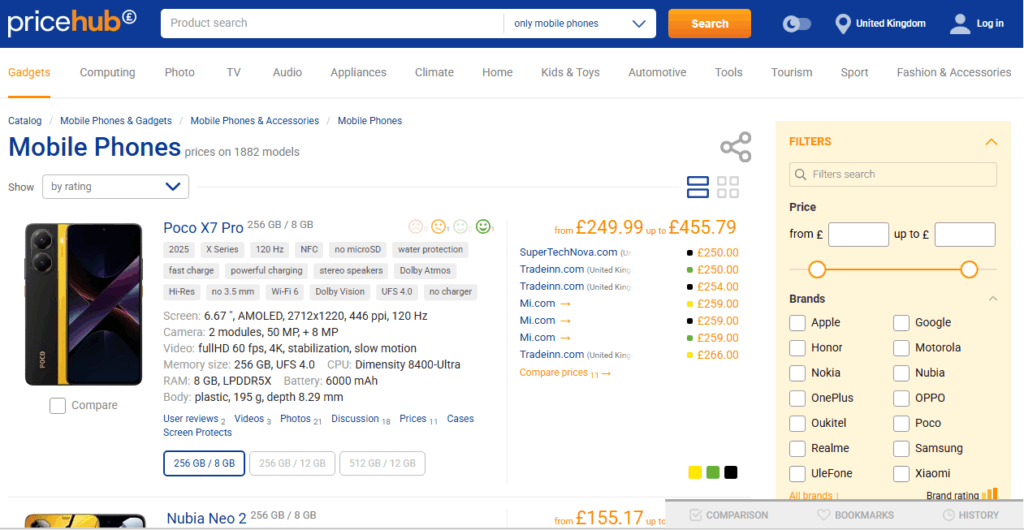Click the dark green happy face rating

483,226
